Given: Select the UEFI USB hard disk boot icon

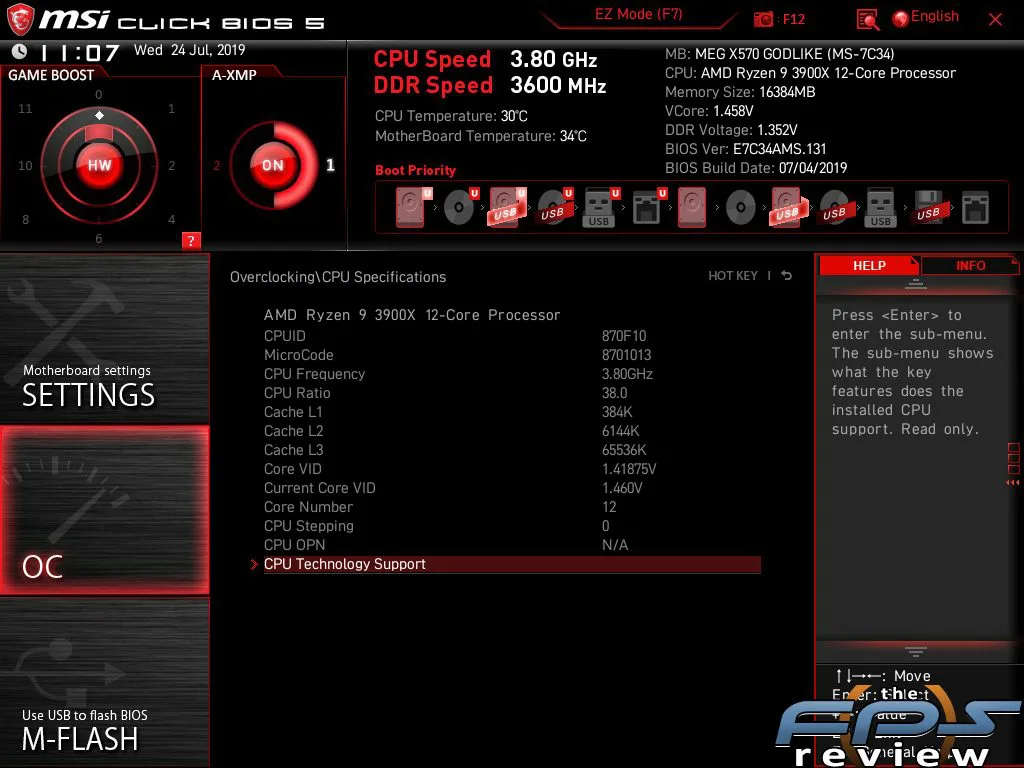Looking at the screenshot, I should (x=507, y=207).
